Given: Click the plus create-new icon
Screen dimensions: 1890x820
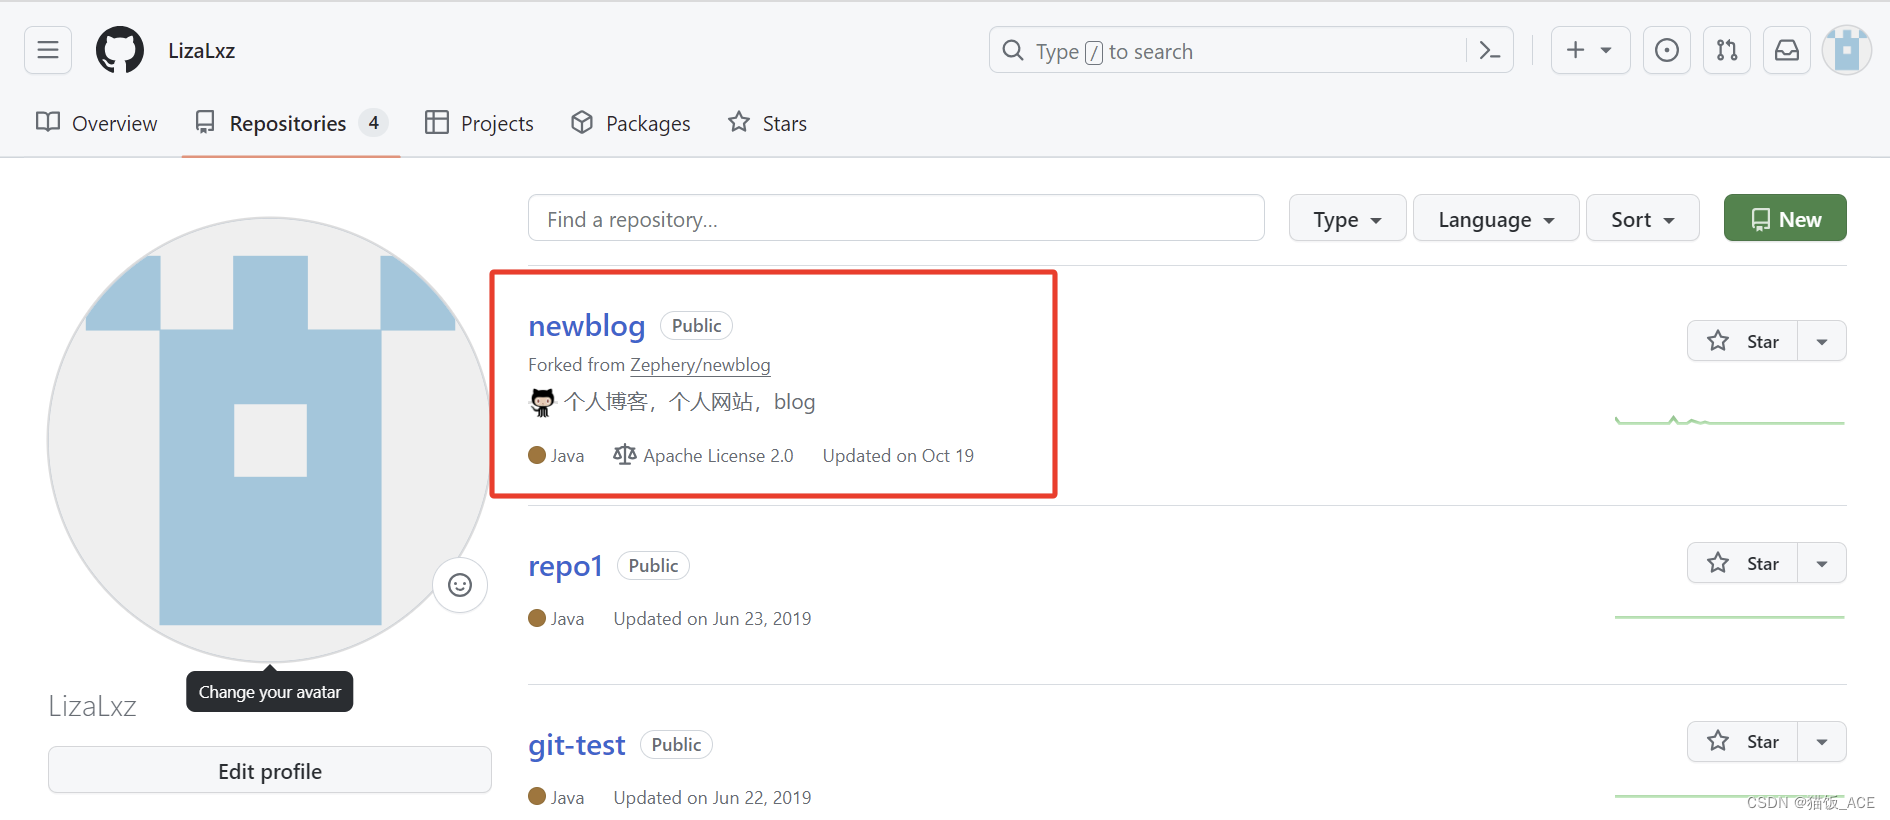Looking at the screenshot, I should click(x=1576, y=50).
